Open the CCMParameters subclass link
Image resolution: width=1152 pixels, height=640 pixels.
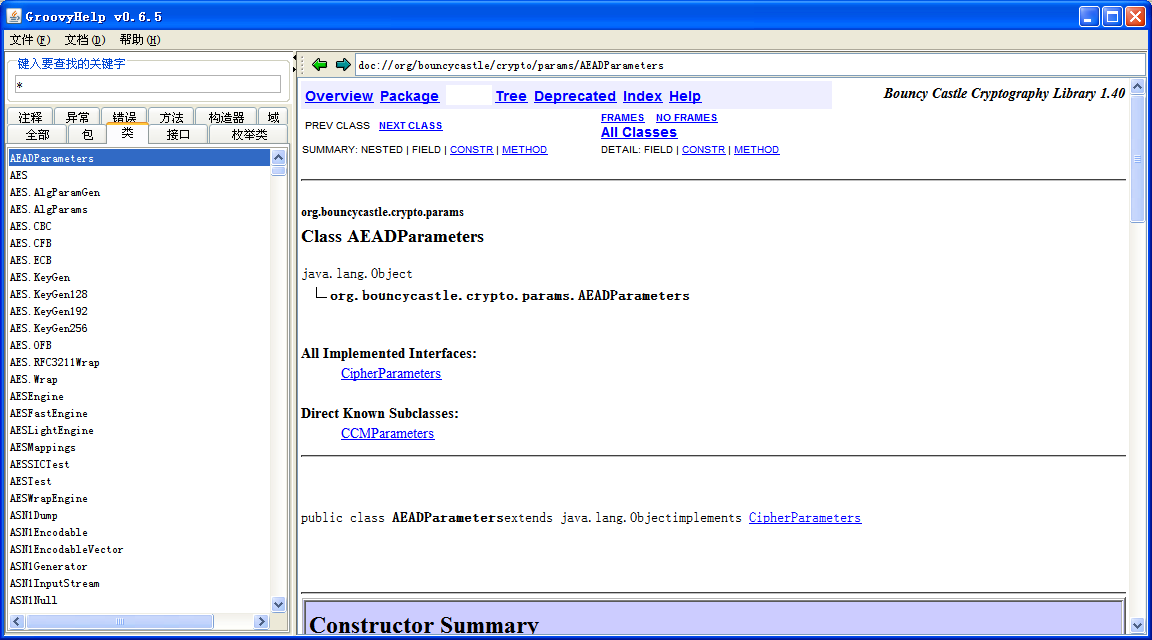[387, 434]
